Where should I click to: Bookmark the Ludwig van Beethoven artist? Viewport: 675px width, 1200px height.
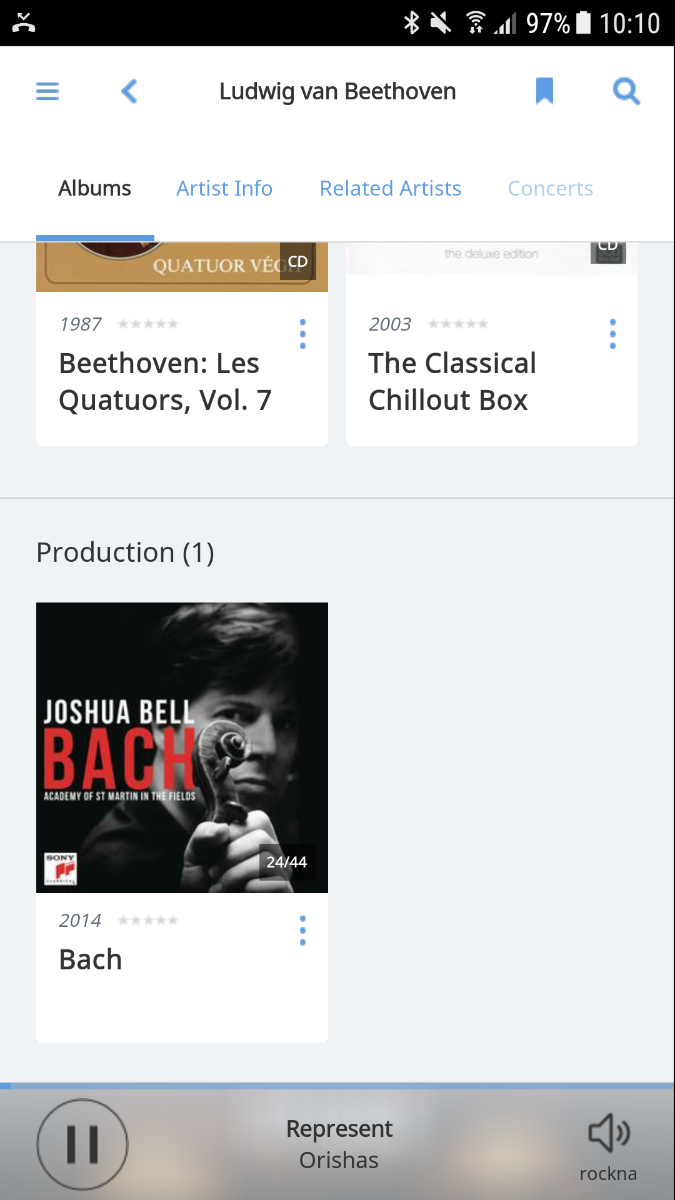(x=544, y=92)
